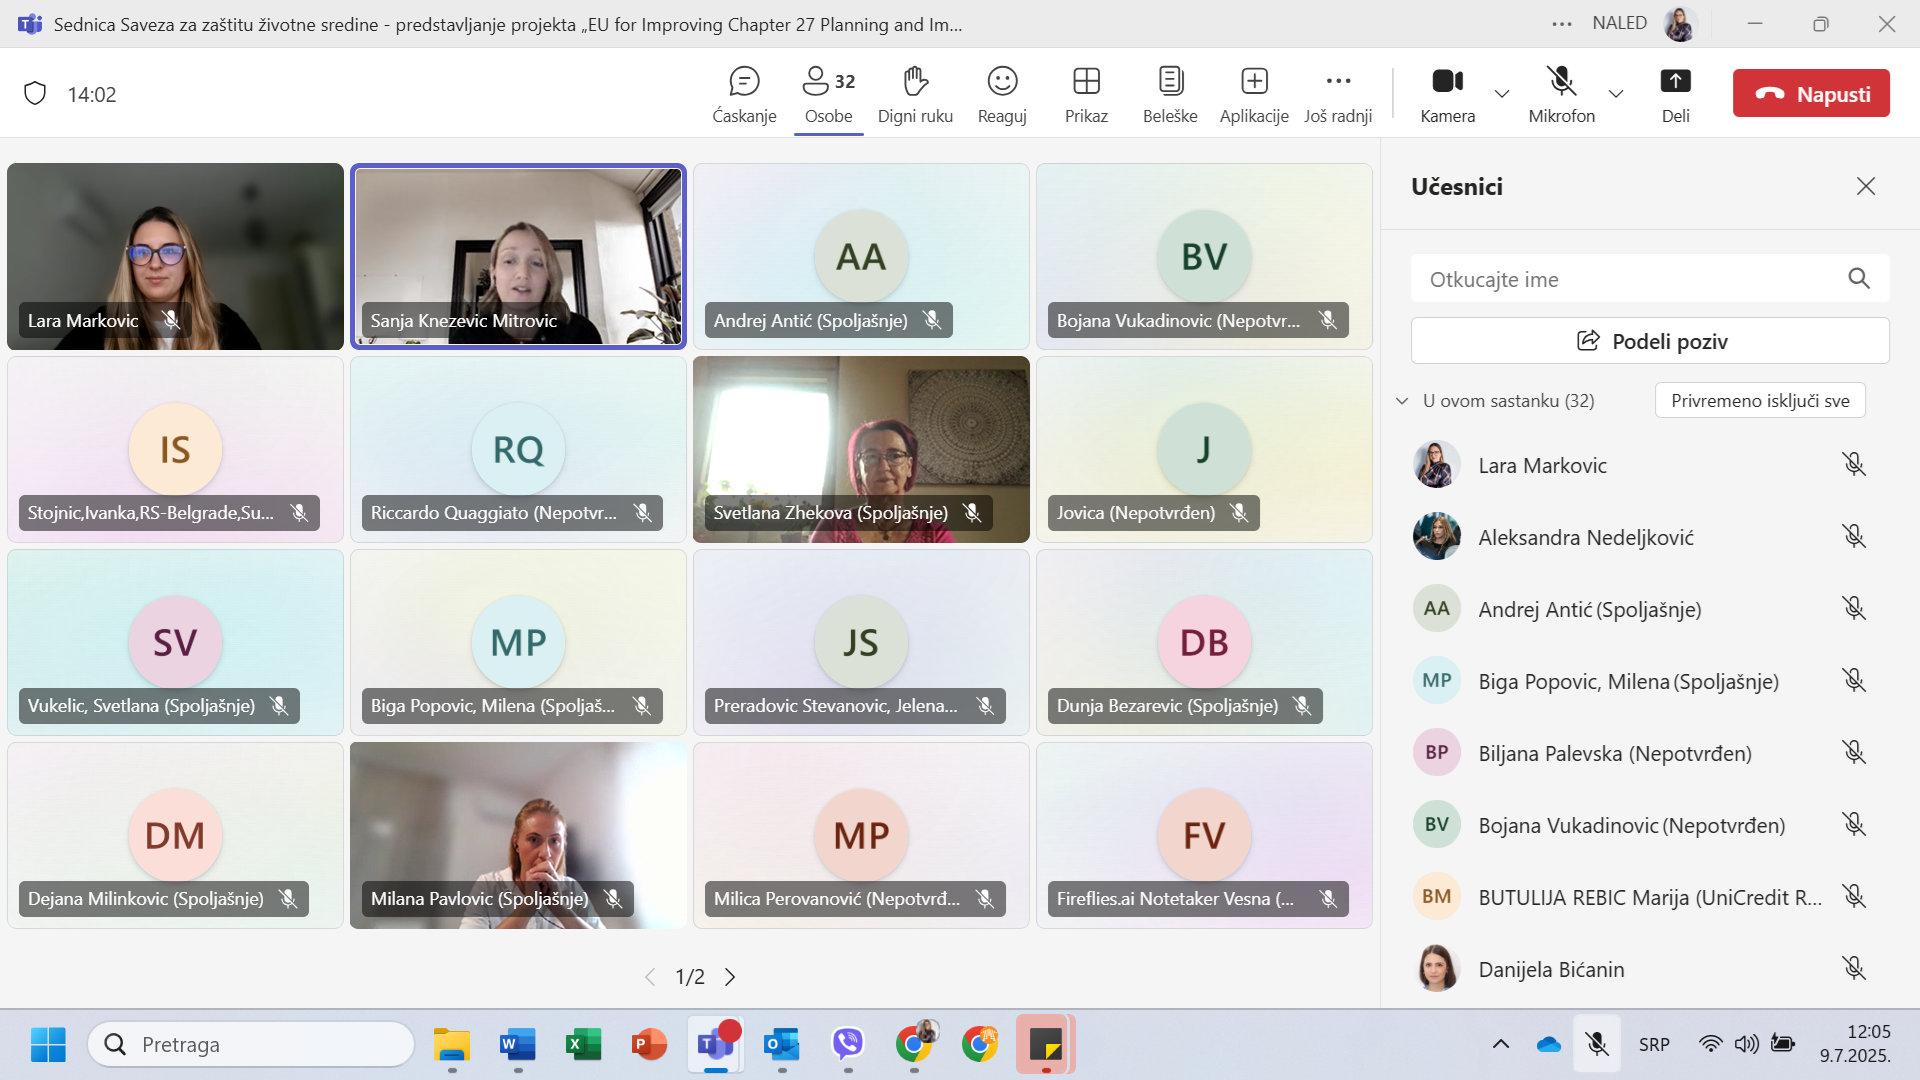
Task: Select Sanja Knezevic Mitrovic video tile
Action: [x=518, y=256]
